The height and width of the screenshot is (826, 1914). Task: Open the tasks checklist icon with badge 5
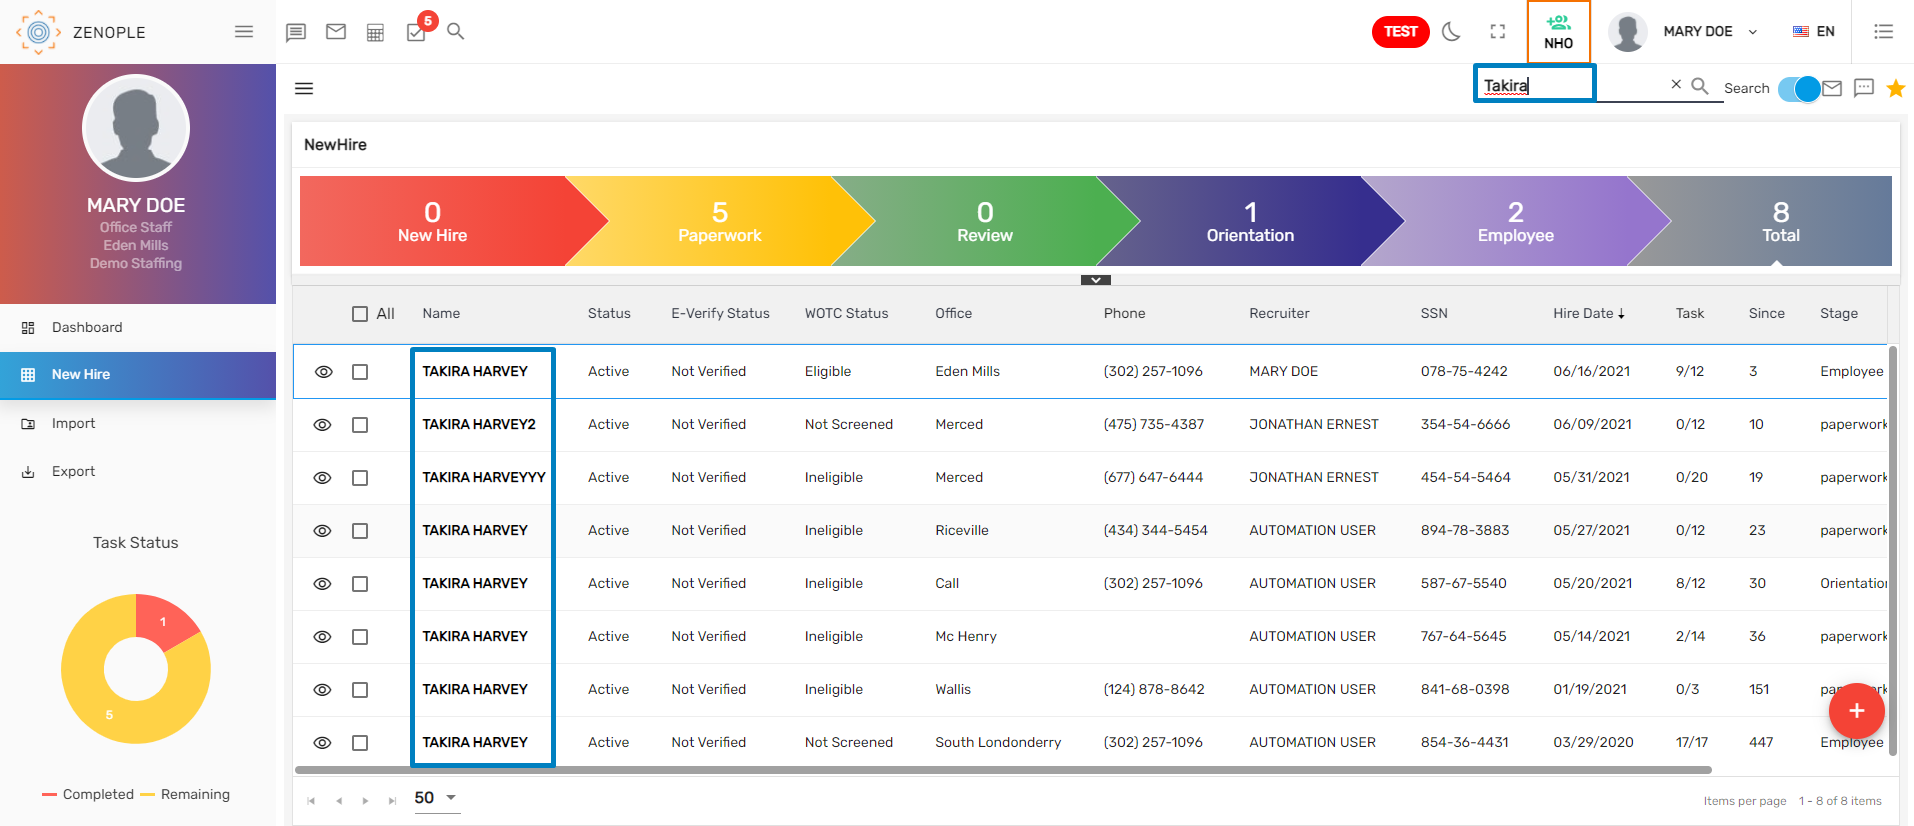pos(417,32)
